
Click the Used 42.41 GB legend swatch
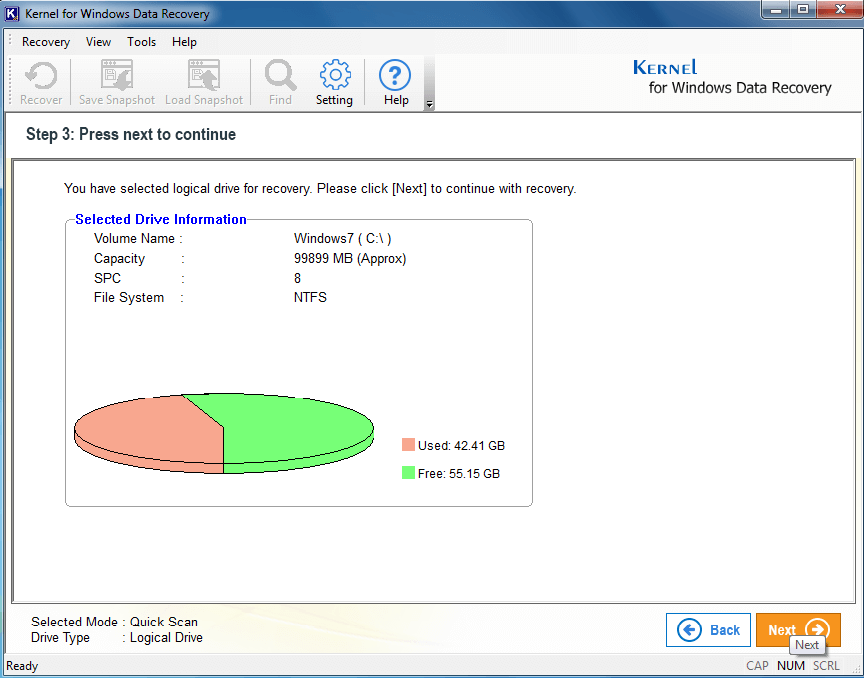(408, 445)
